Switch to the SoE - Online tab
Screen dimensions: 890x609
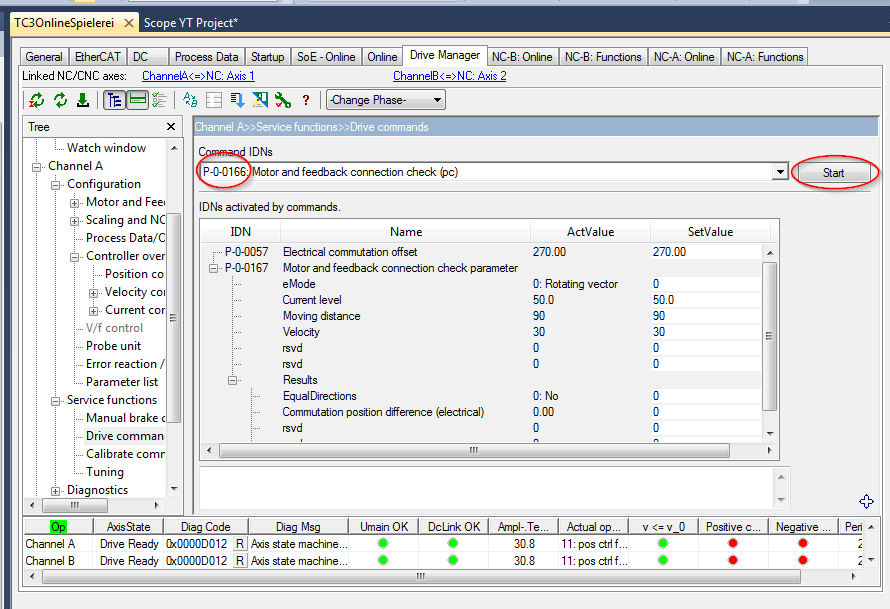click(x=326, y=57)
